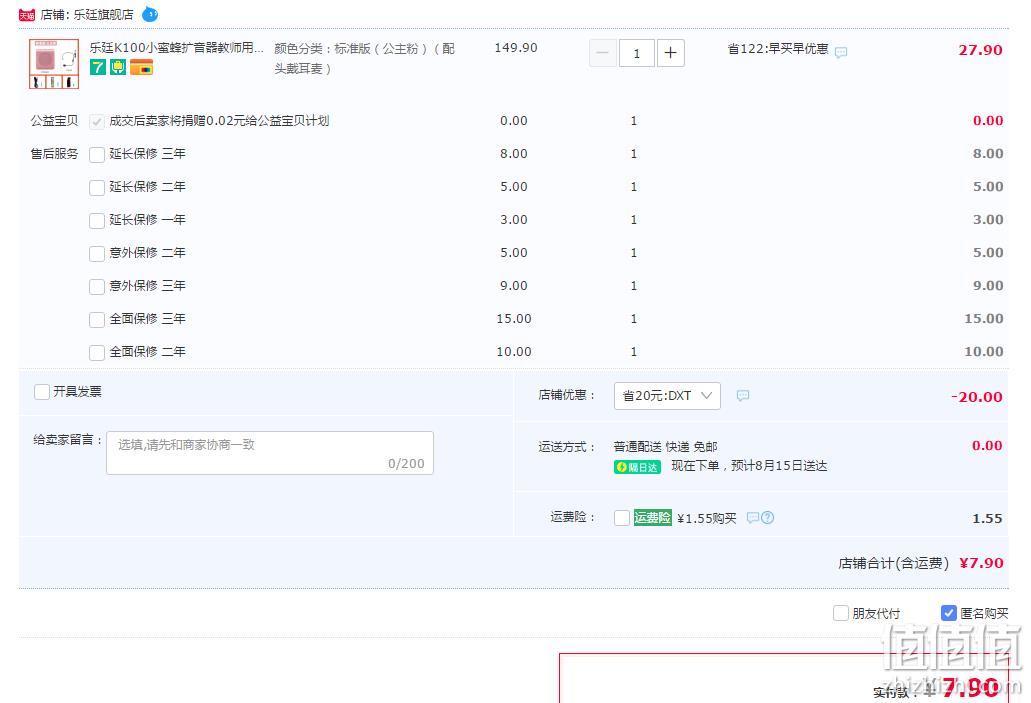The width and height of the screenshot is (1031, 703).
Task: Click the 公益宝贝 donation checkbox
Action: (x=97, y=122)
